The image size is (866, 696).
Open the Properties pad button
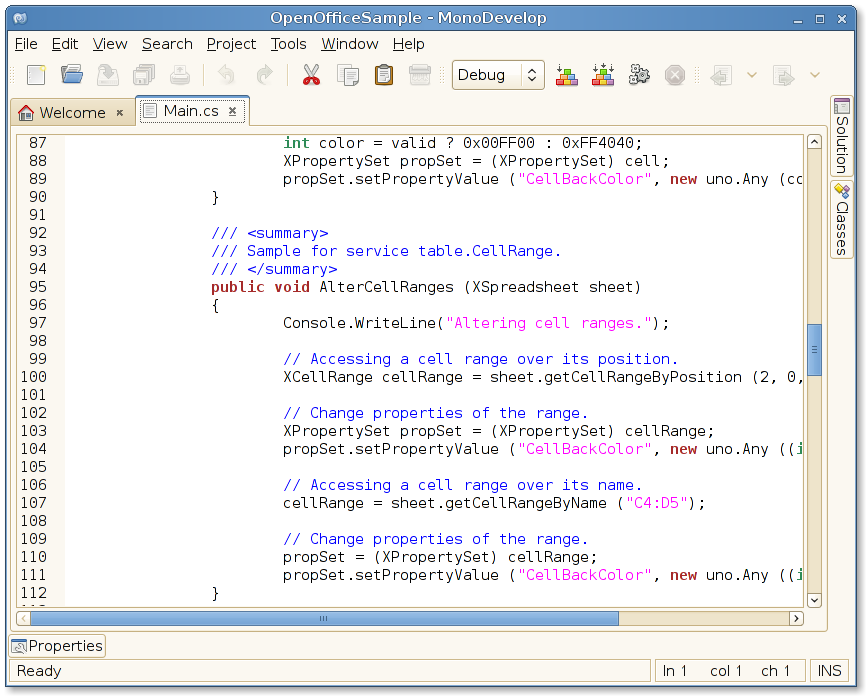(x=57, y=646)
